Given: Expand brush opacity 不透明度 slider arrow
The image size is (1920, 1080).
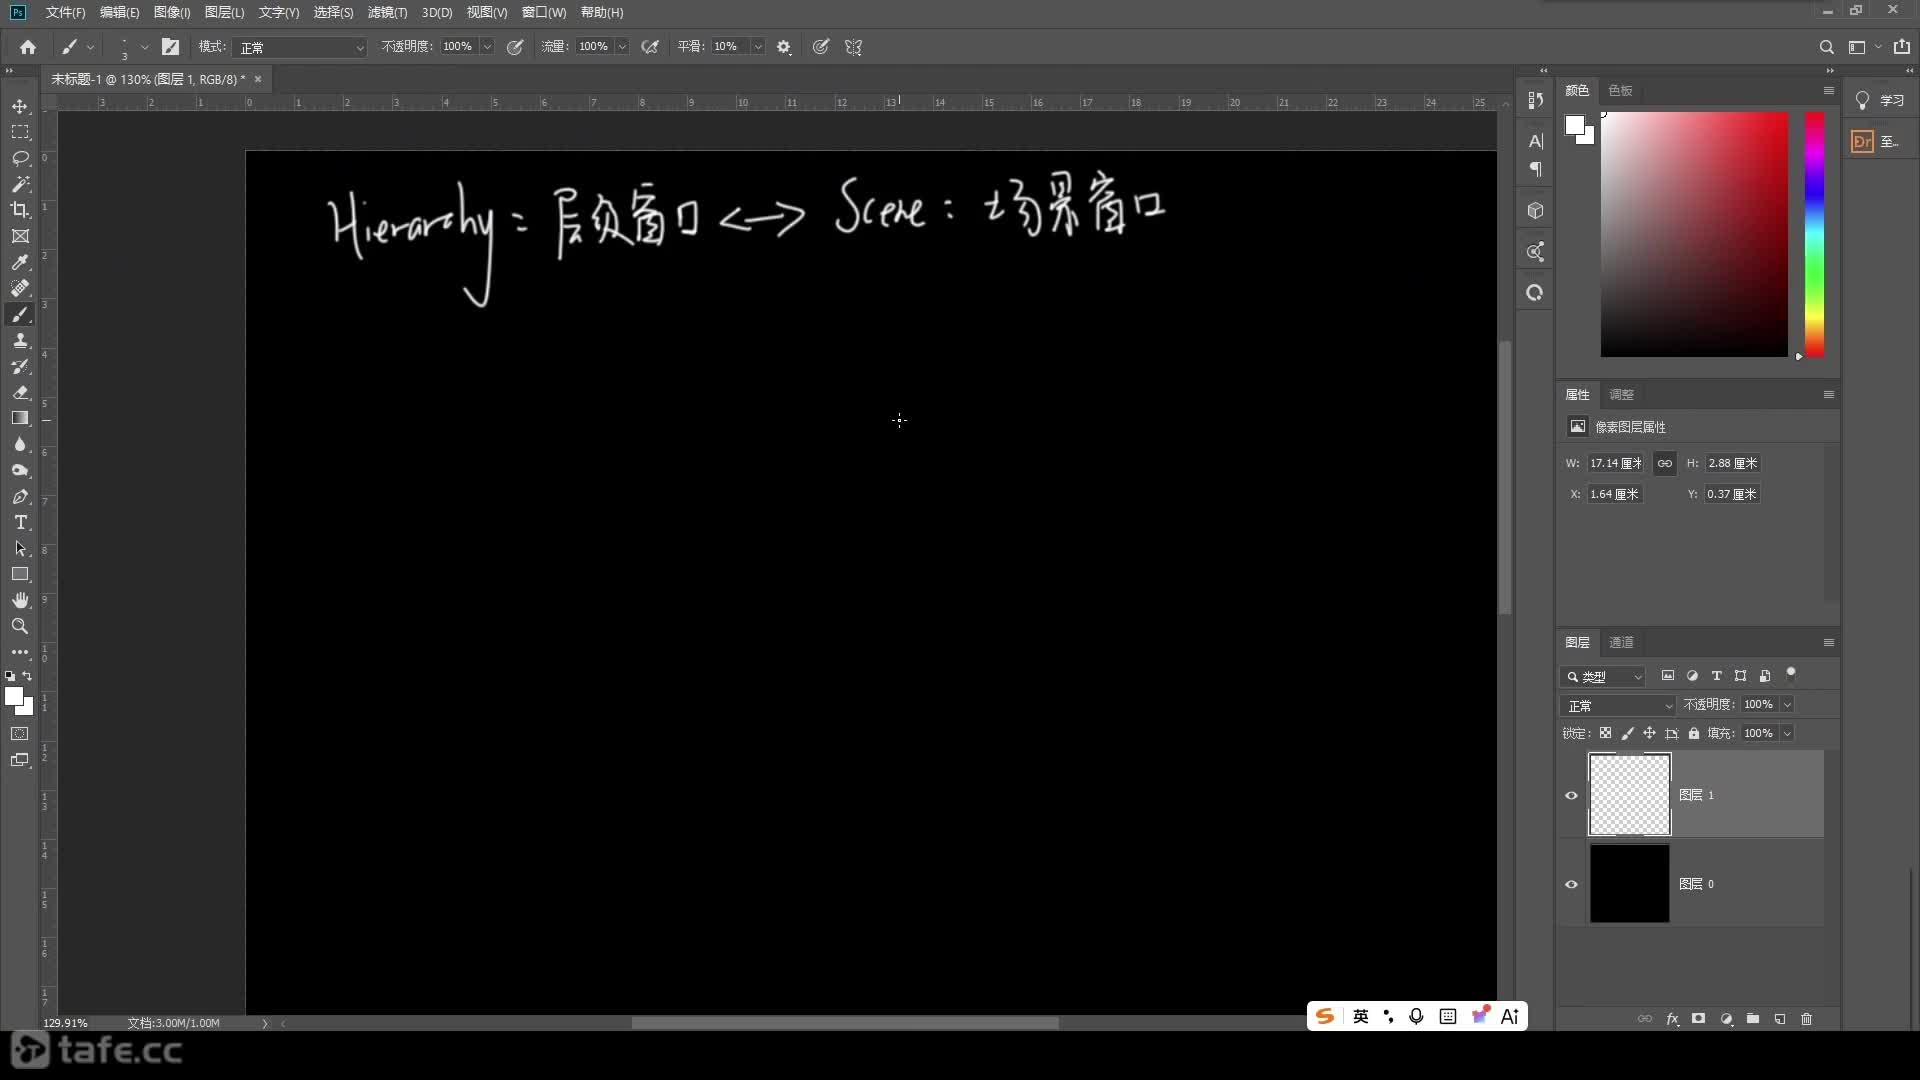Looking at the screenshot, I should coord(487,47).
